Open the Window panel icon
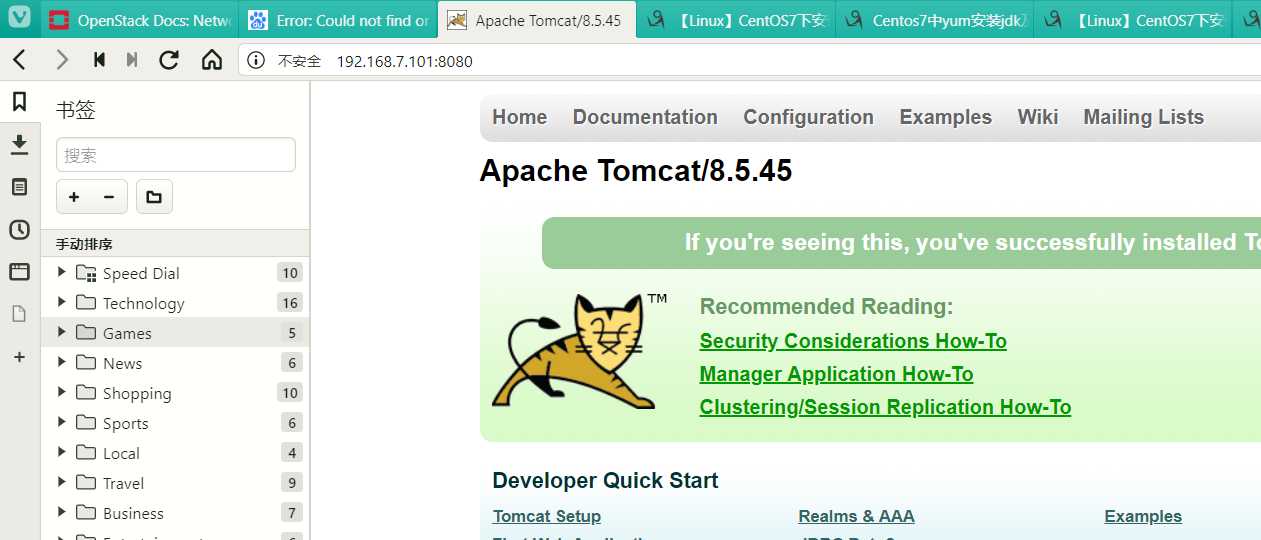The width and height of the screenshot is (1261, 540). [x=19, y=272]
